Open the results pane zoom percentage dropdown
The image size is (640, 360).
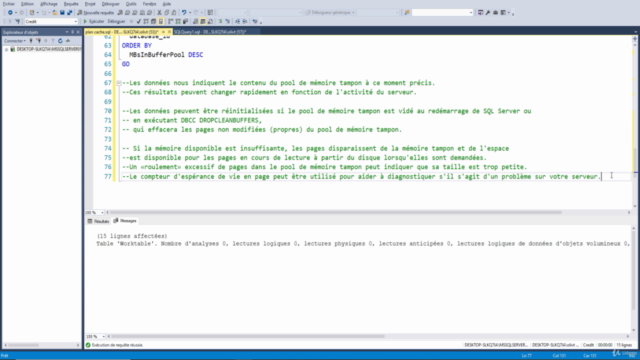(103, 336)
